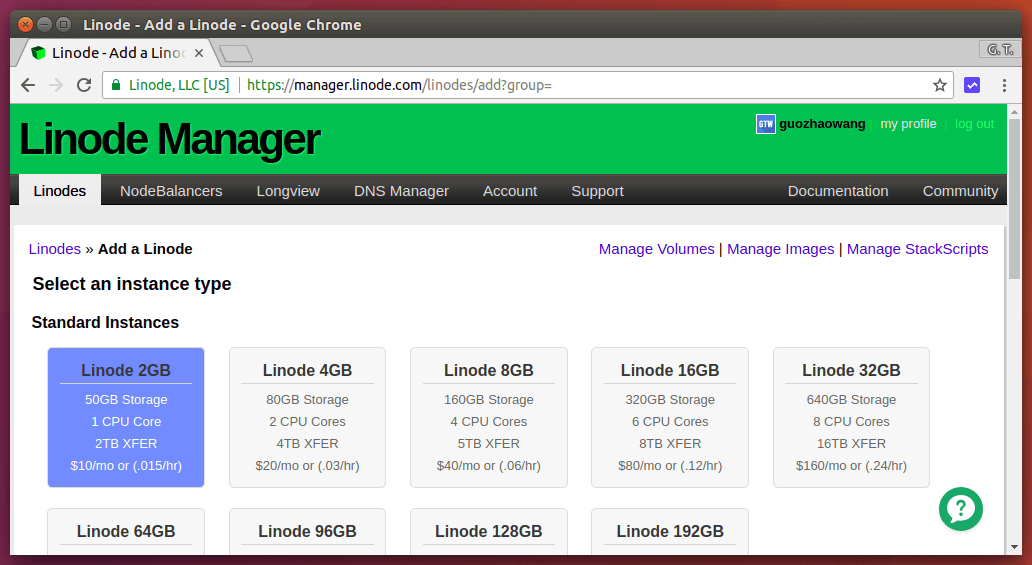The height and width of the screenshot is (565, 1032).
Task: Choose the Linode 128GB plan card
Action: (488, 531)
